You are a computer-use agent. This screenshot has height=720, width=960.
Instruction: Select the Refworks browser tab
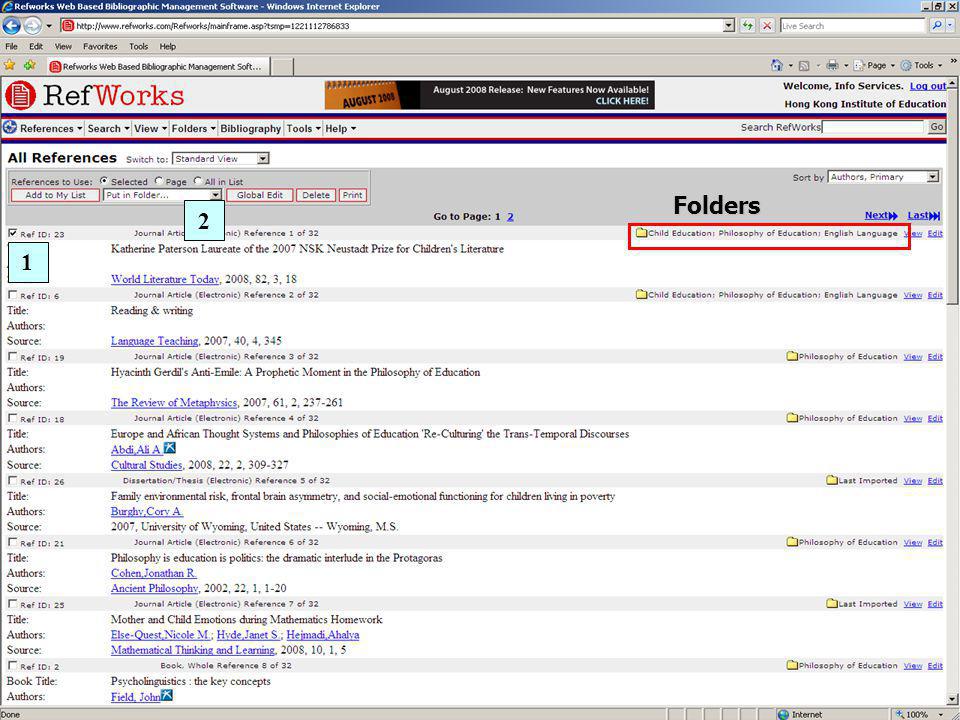(157, 66)
